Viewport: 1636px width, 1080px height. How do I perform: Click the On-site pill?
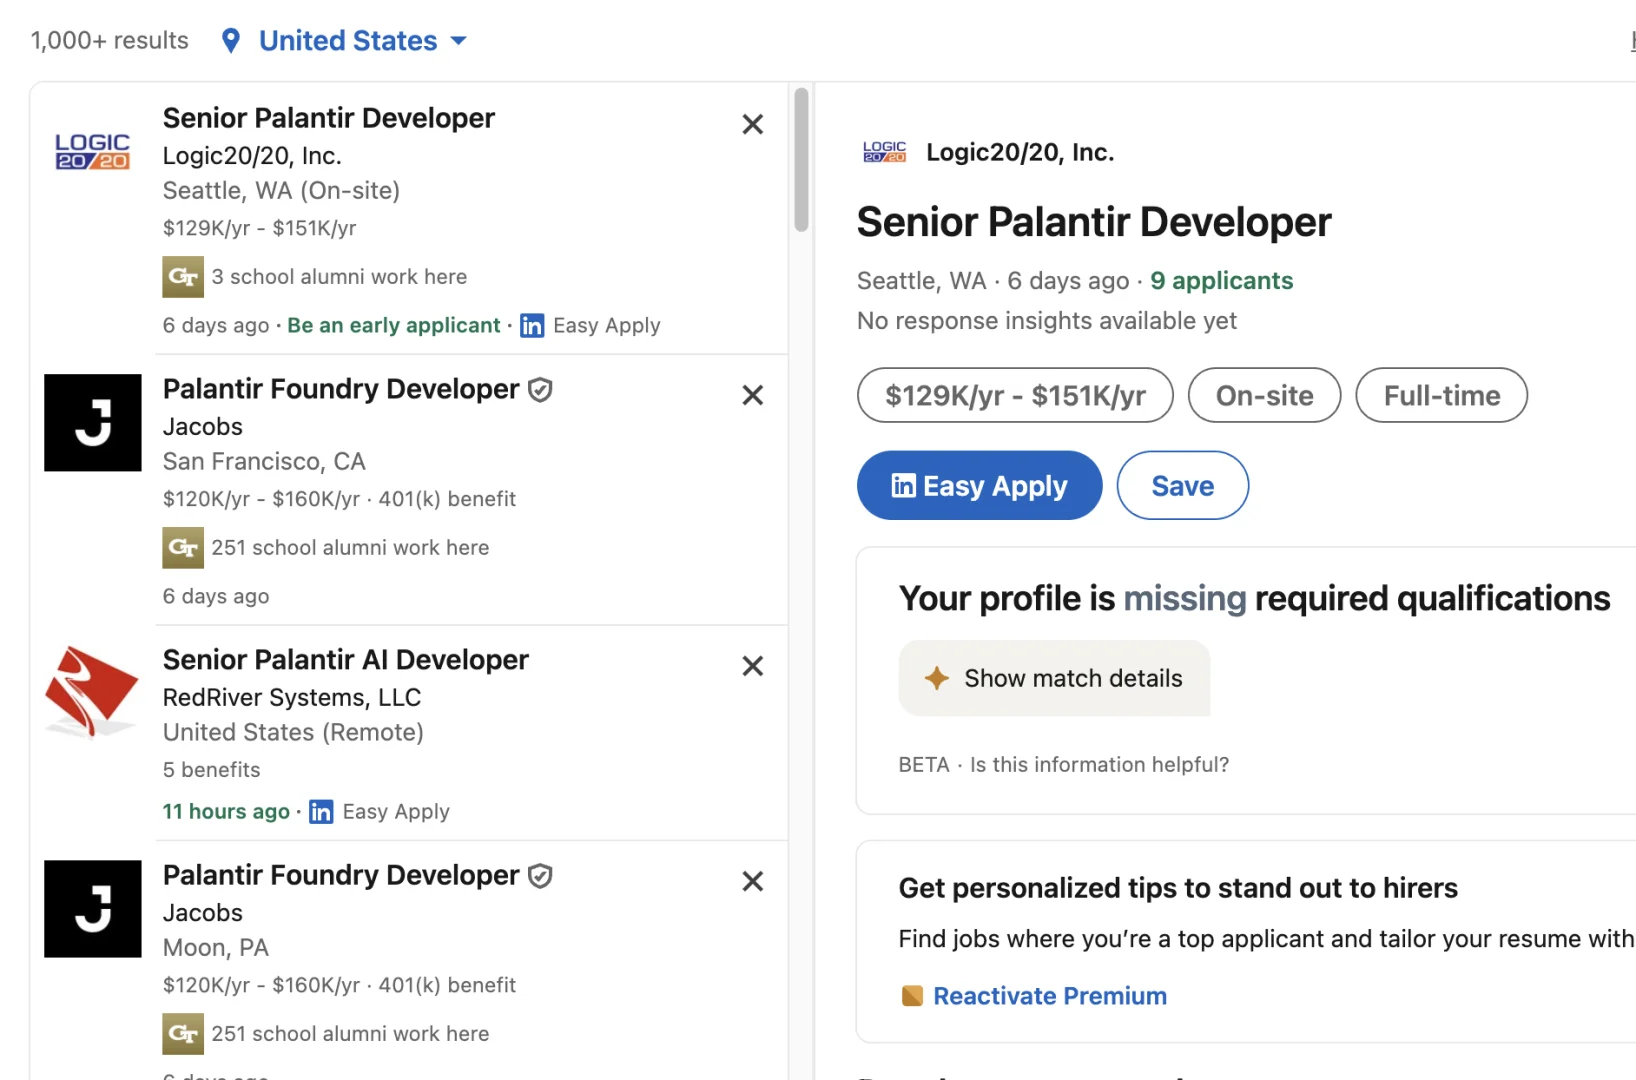pos(1264,396)
